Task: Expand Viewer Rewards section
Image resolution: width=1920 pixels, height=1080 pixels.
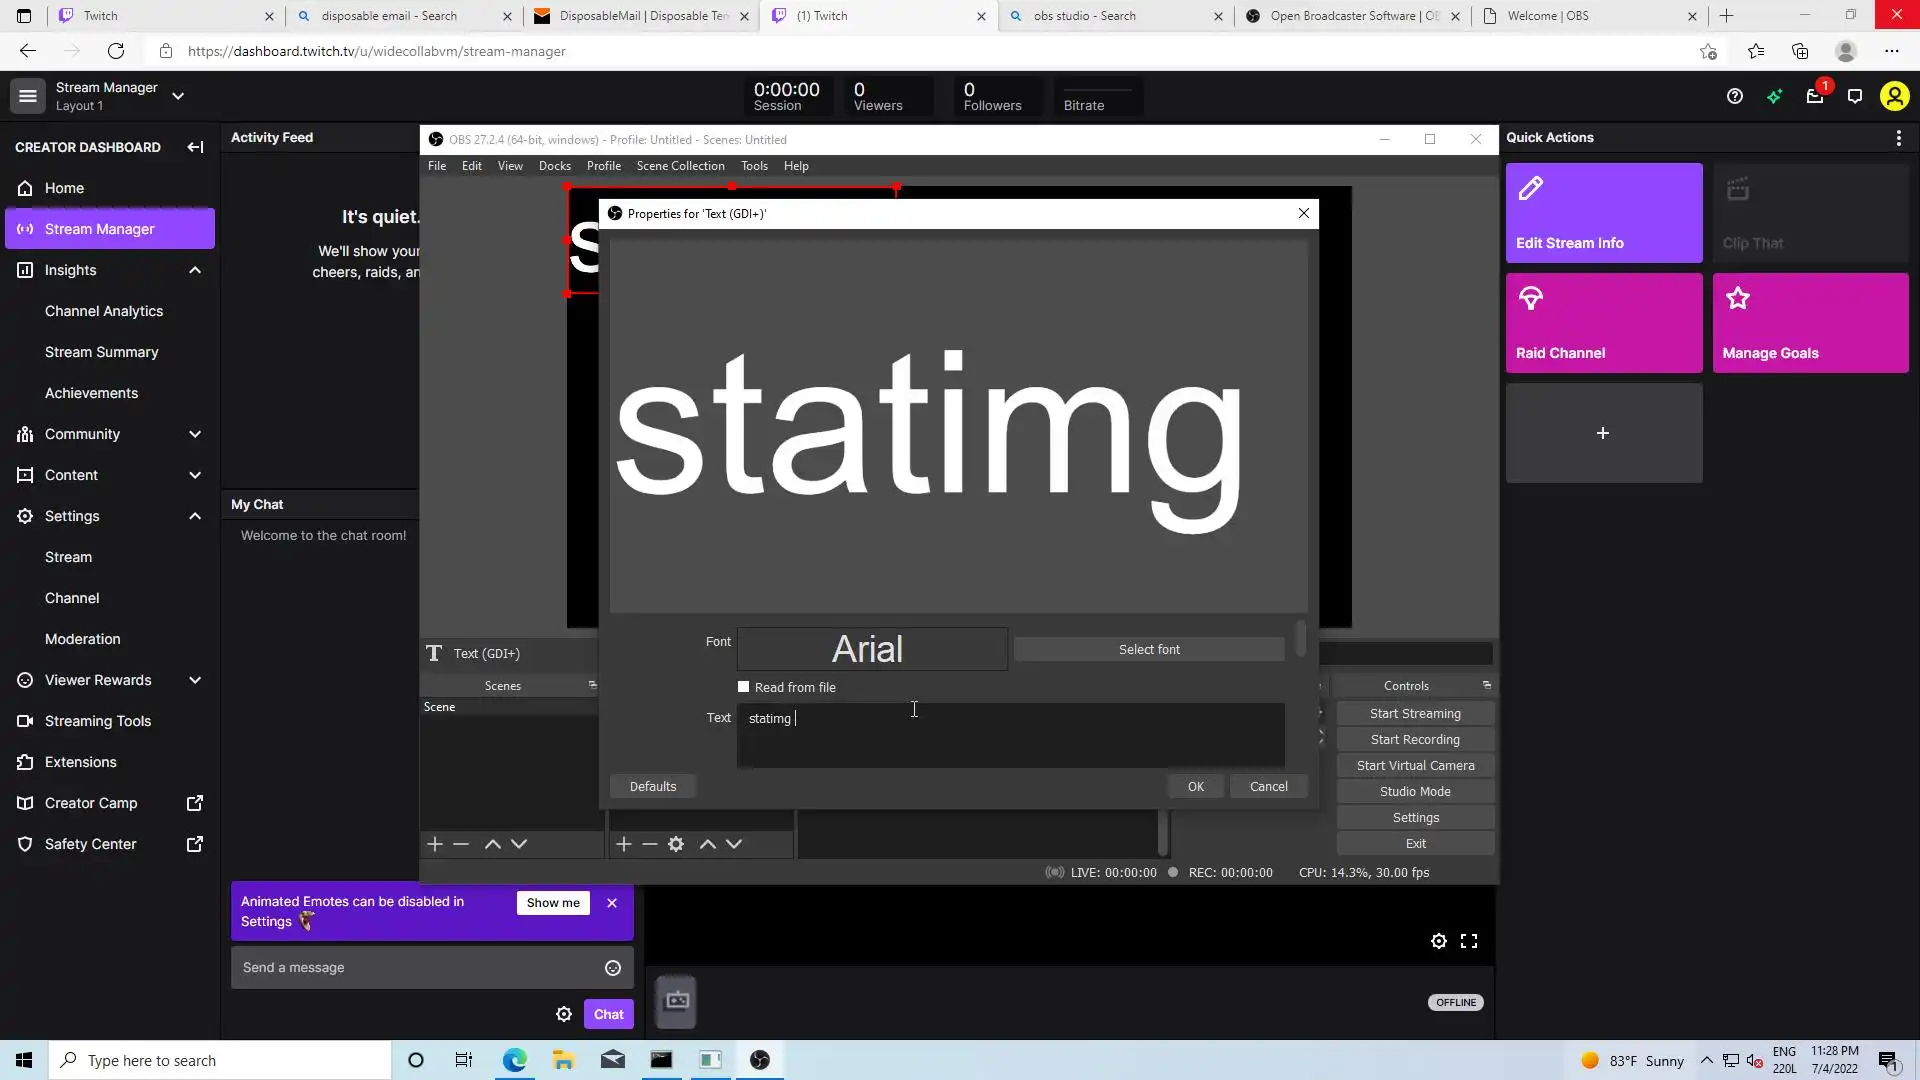Action: tap(195, 680)
